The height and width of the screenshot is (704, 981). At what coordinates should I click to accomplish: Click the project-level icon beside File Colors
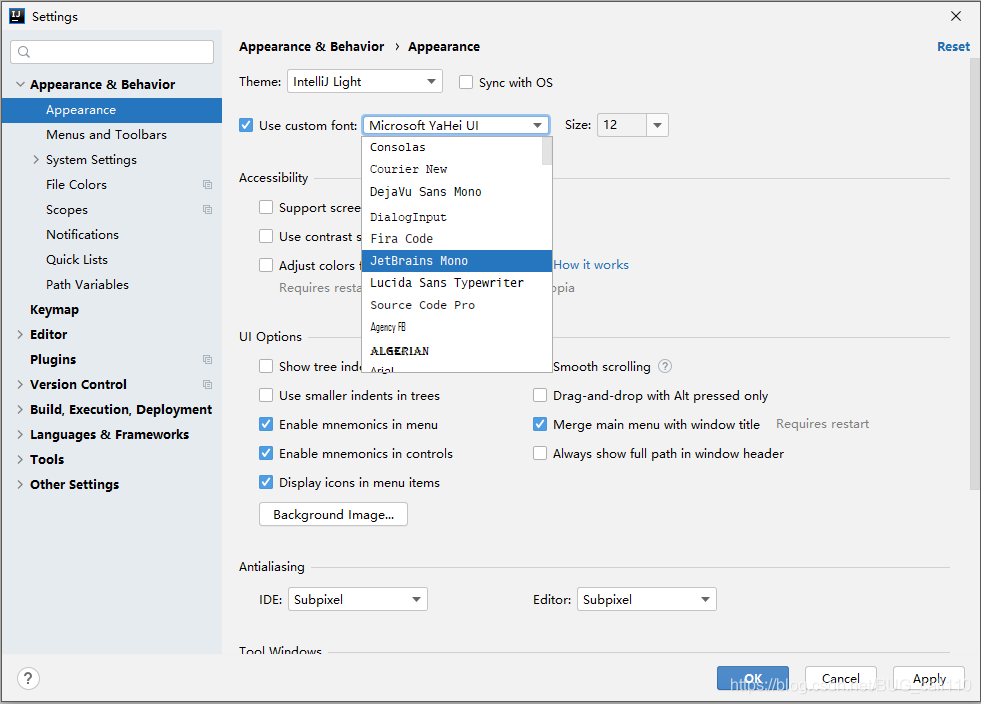(207, 184)
